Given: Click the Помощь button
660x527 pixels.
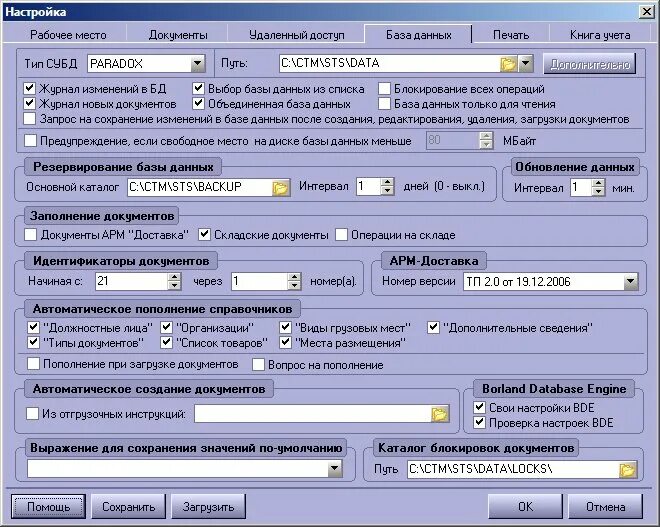Looking at the screenshot, I should coord(48,507).
